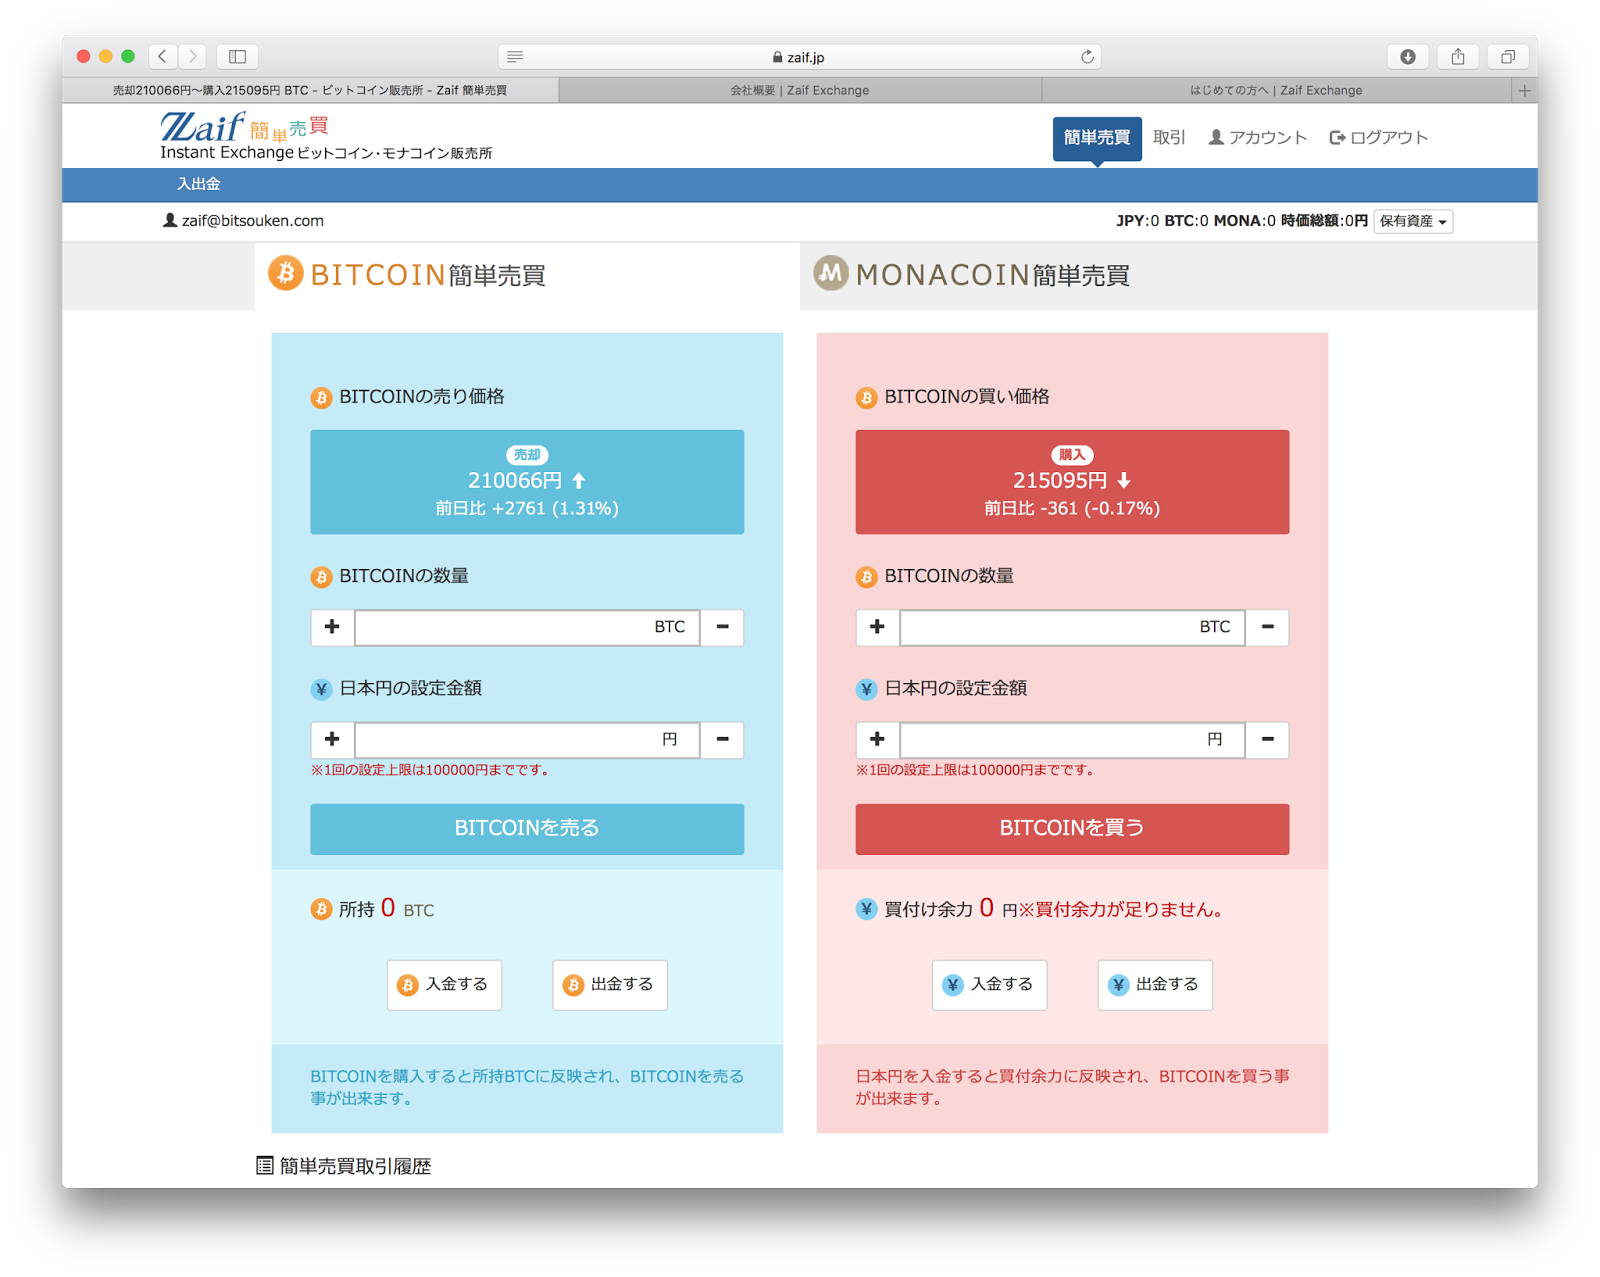
Task: Click the sell-side BTC quantity field
Action: [527, 627]
